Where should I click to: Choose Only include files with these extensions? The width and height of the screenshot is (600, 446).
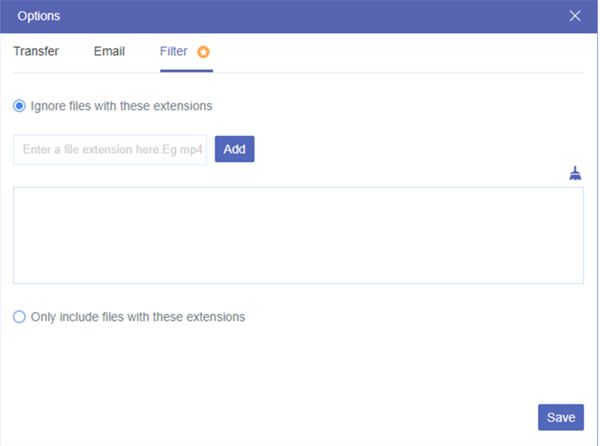20,317
